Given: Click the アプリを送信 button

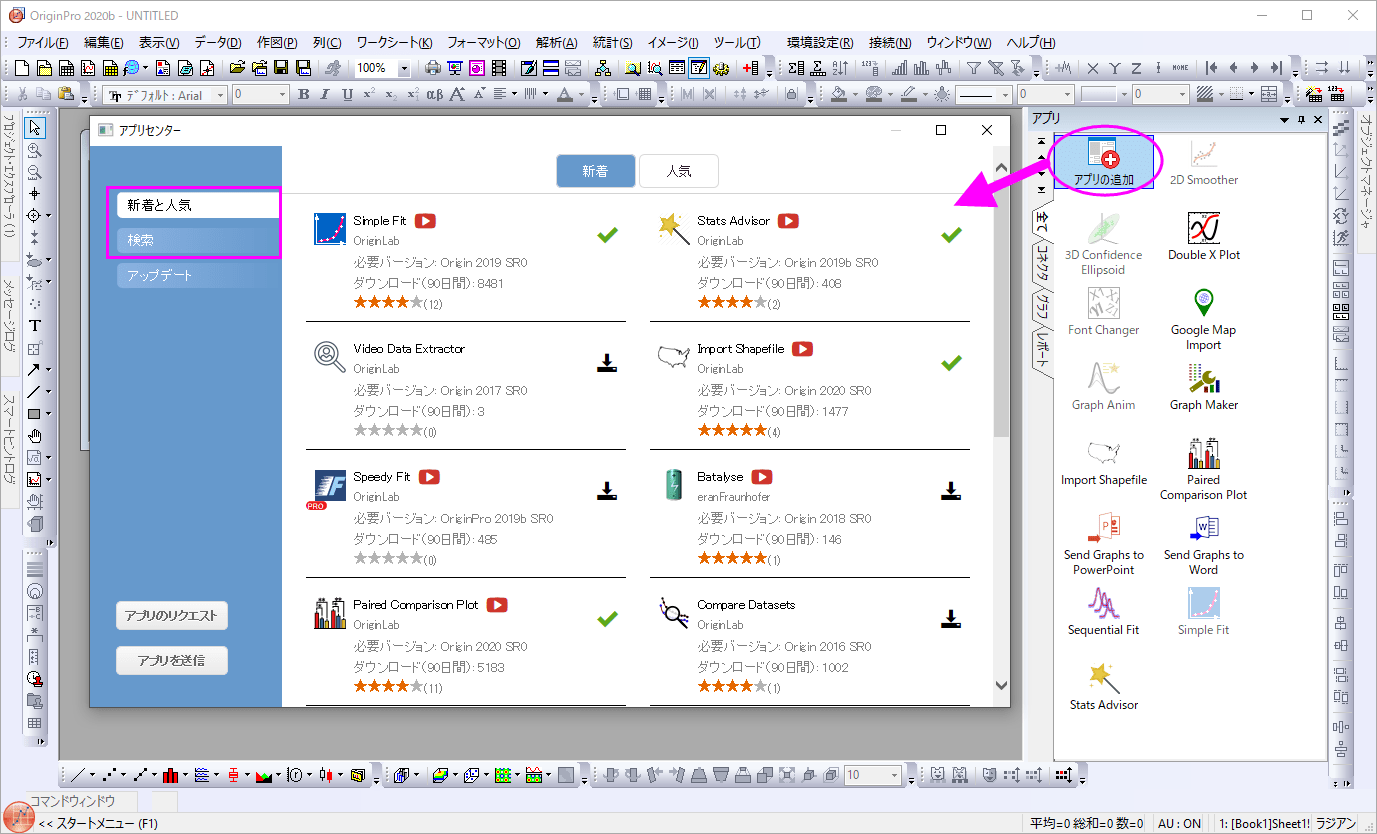Looking at the screenshot, I should 172,661.
